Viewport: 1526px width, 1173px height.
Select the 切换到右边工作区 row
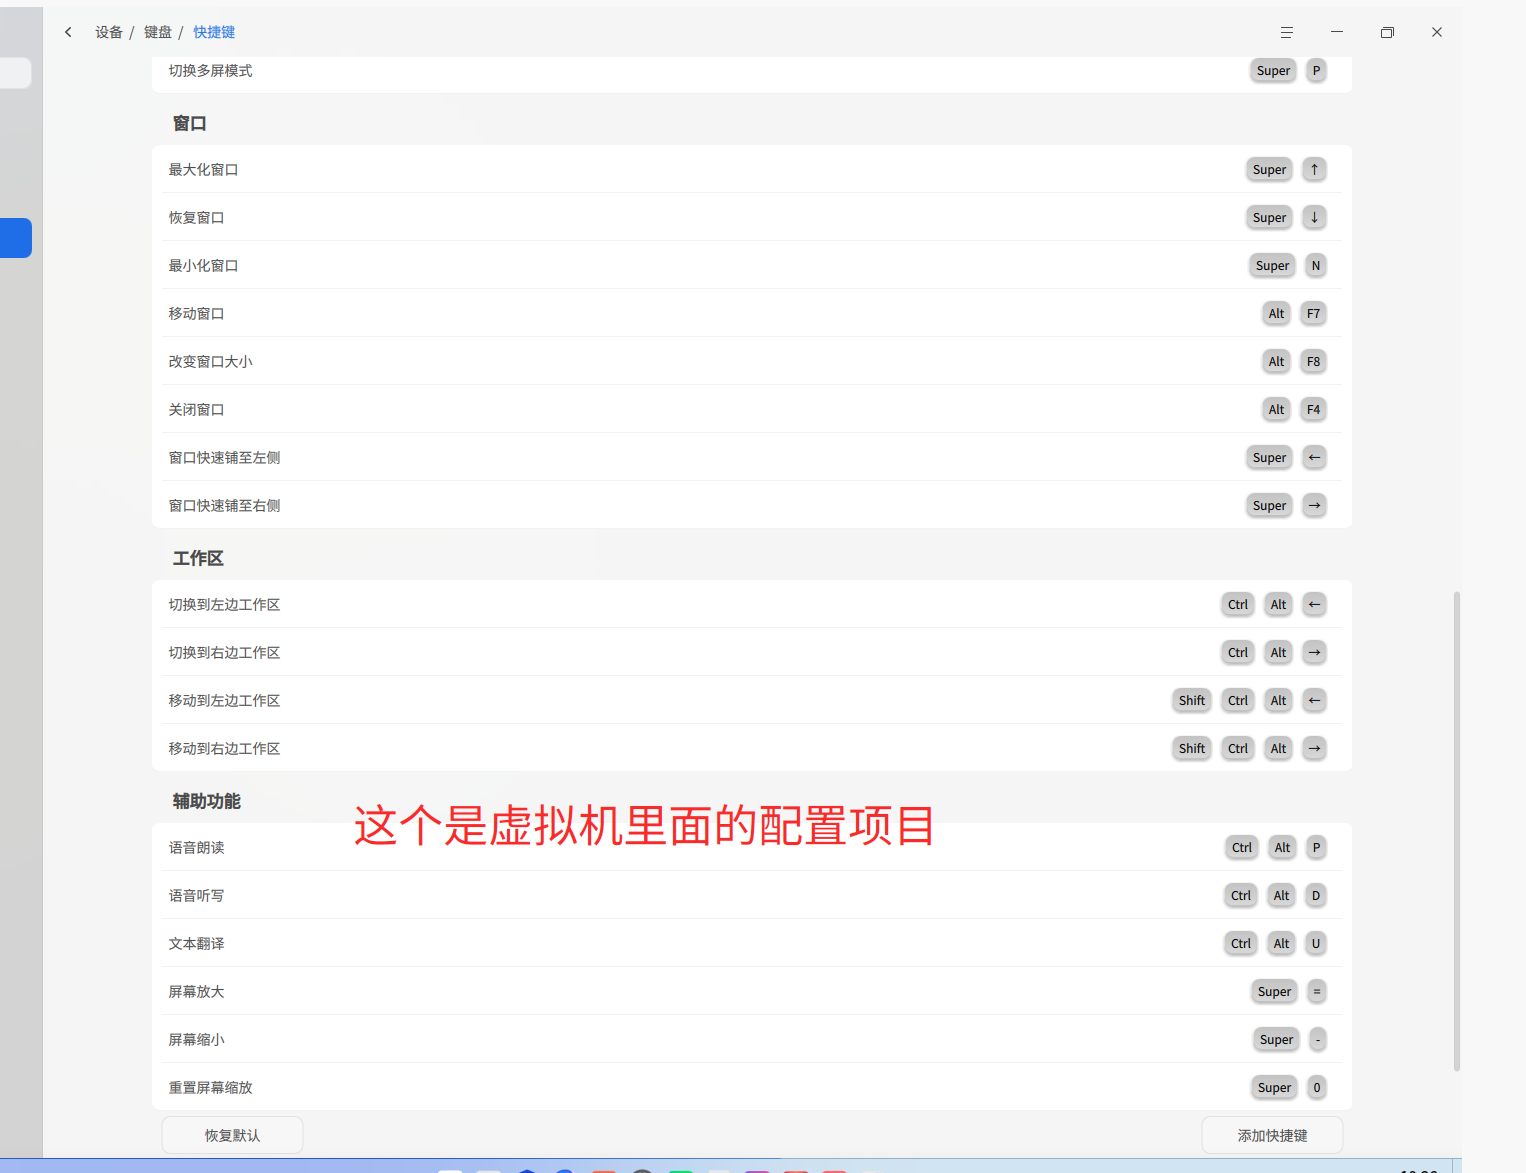point(752,652)
